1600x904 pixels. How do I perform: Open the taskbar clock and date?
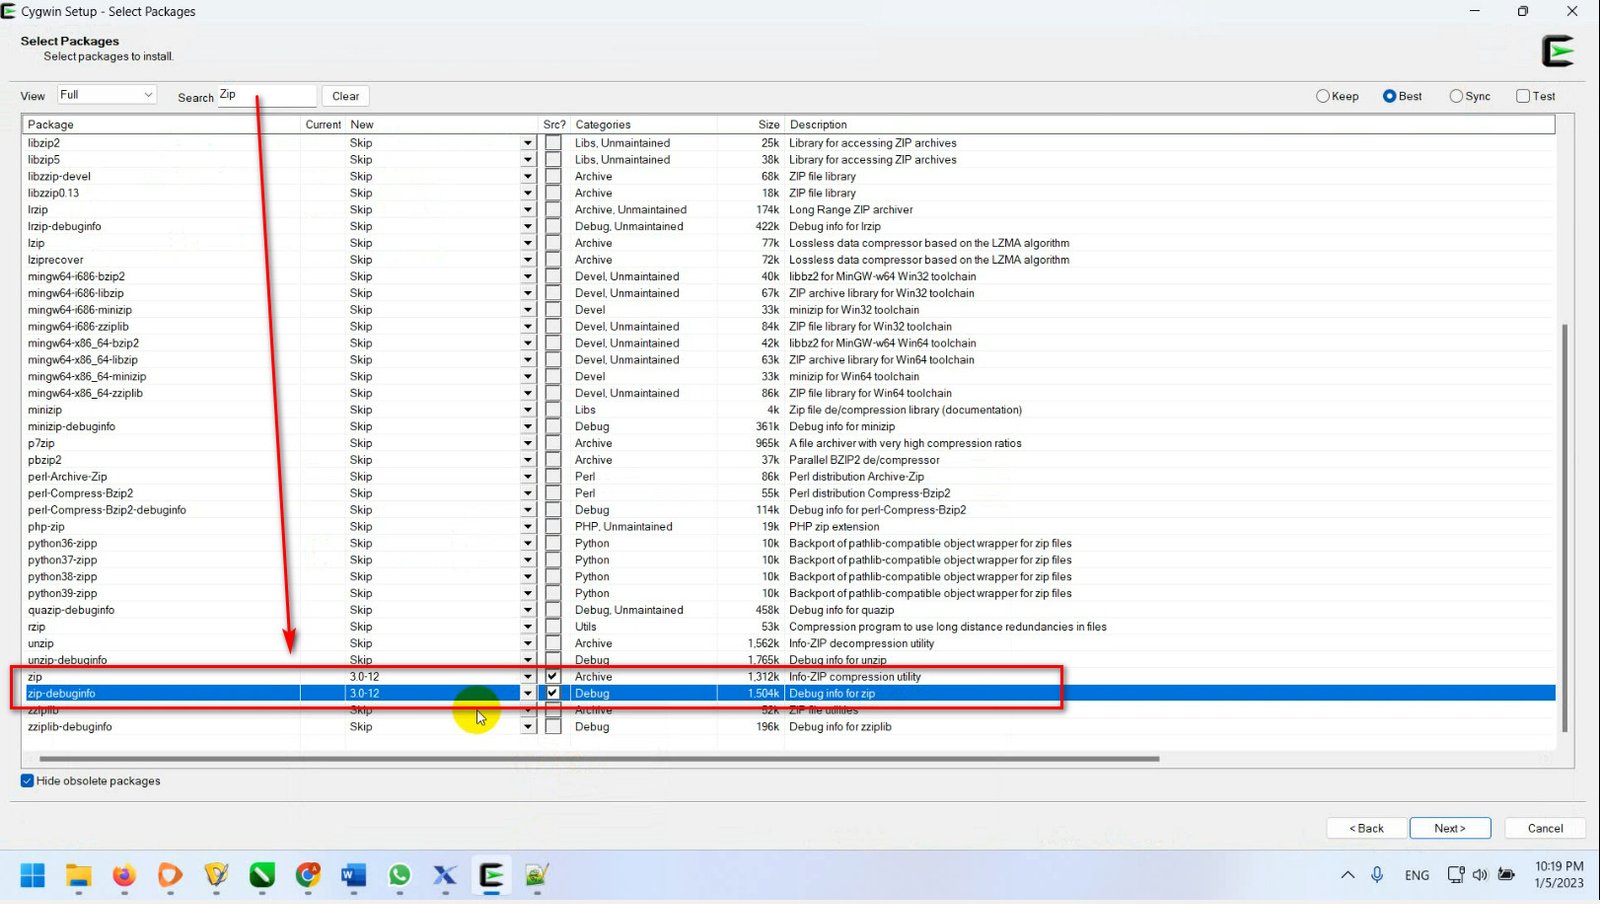click(x=1559, y=875)
